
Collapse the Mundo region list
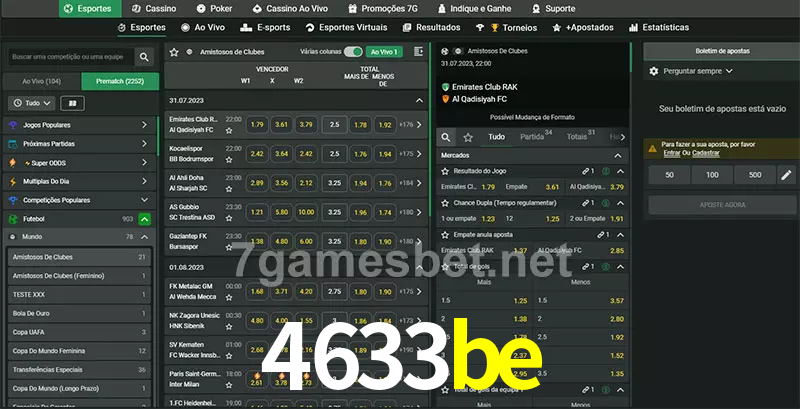click(x=144, y=237)
